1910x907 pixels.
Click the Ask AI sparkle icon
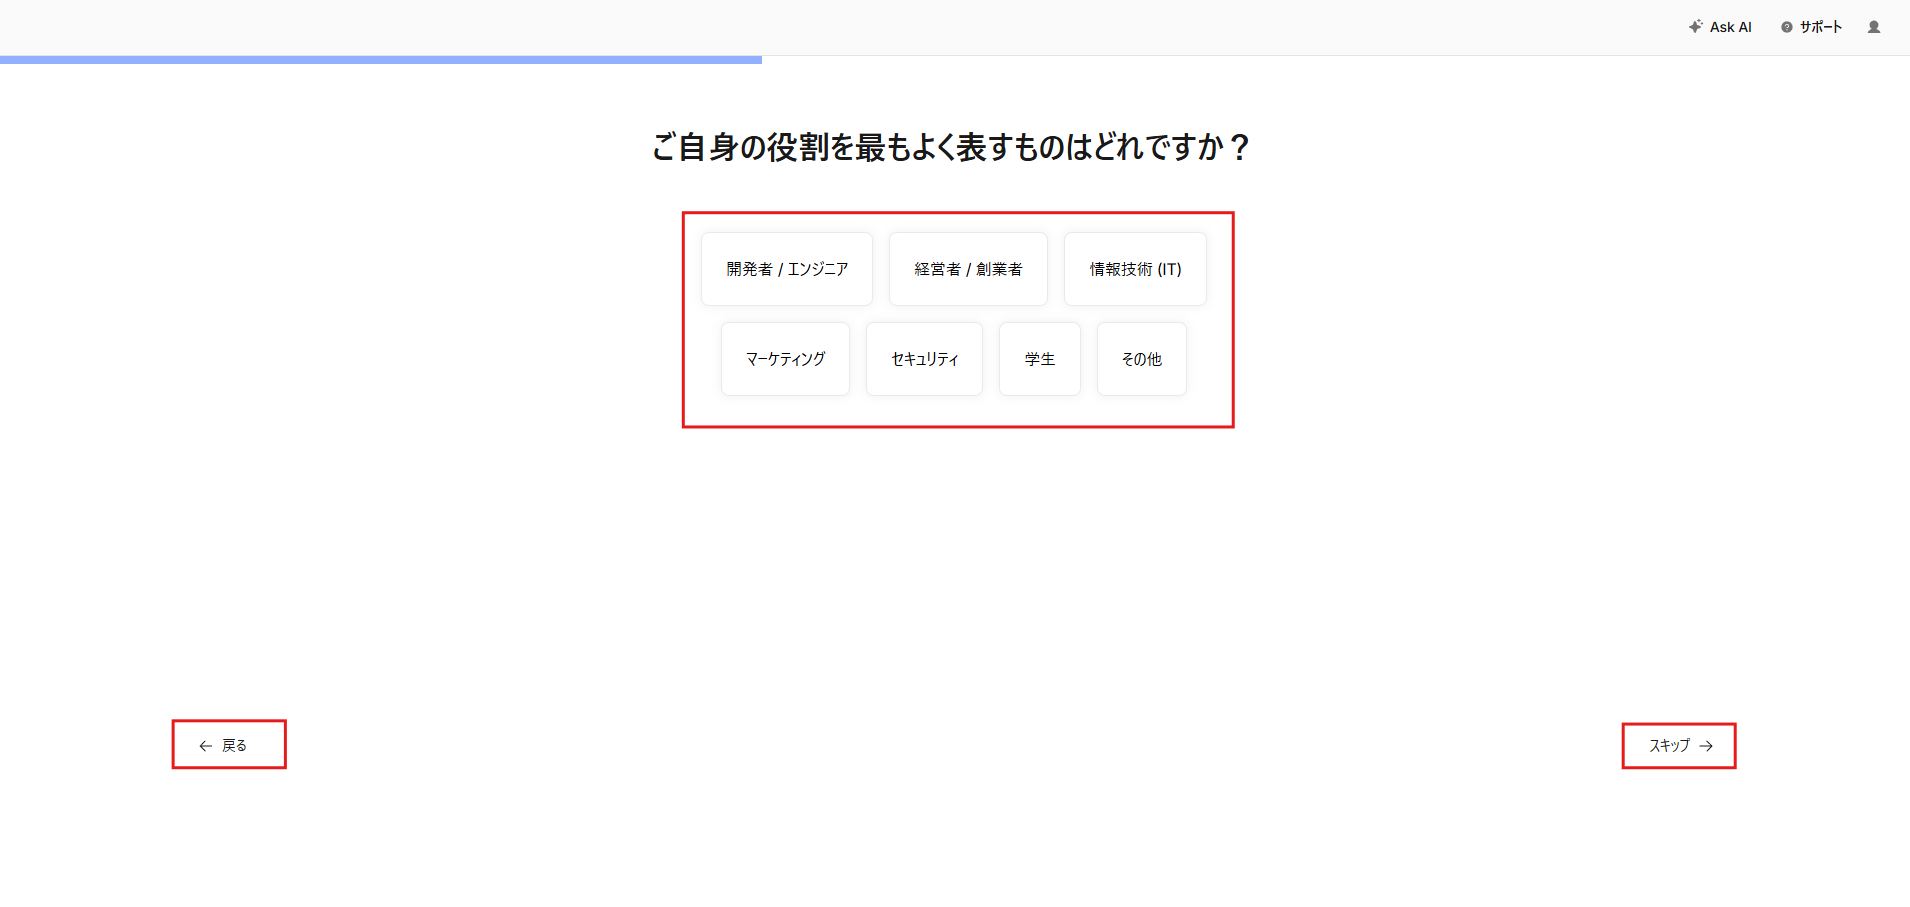tap(1695, 27)
